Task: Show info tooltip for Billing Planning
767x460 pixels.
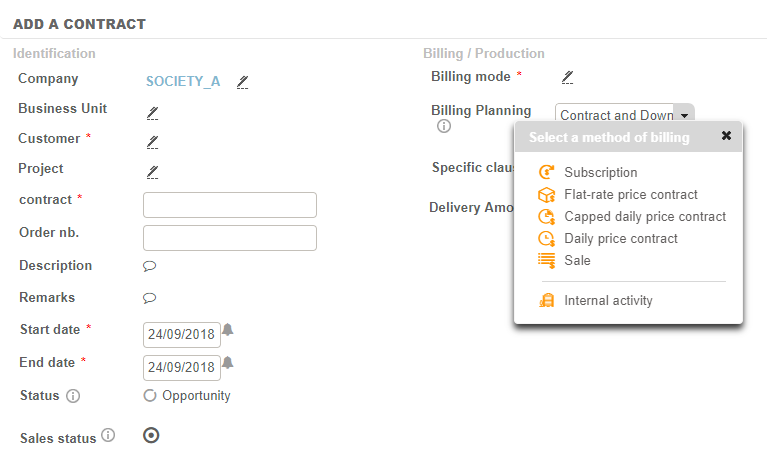Action: 444,127
